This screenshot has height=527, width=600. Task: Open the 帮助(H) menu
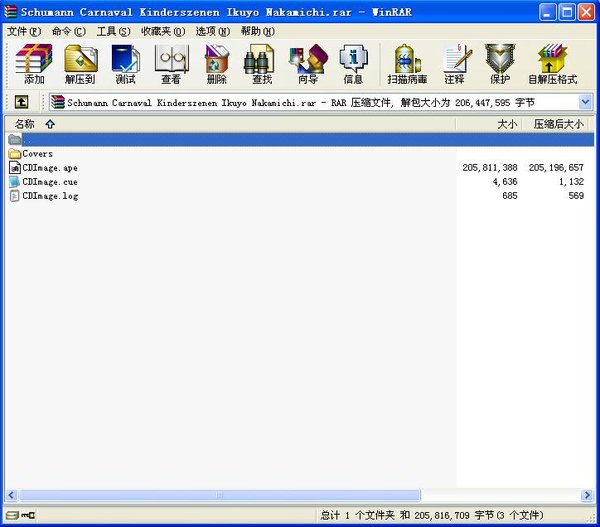pyautogui.click(x=258, y=31)
